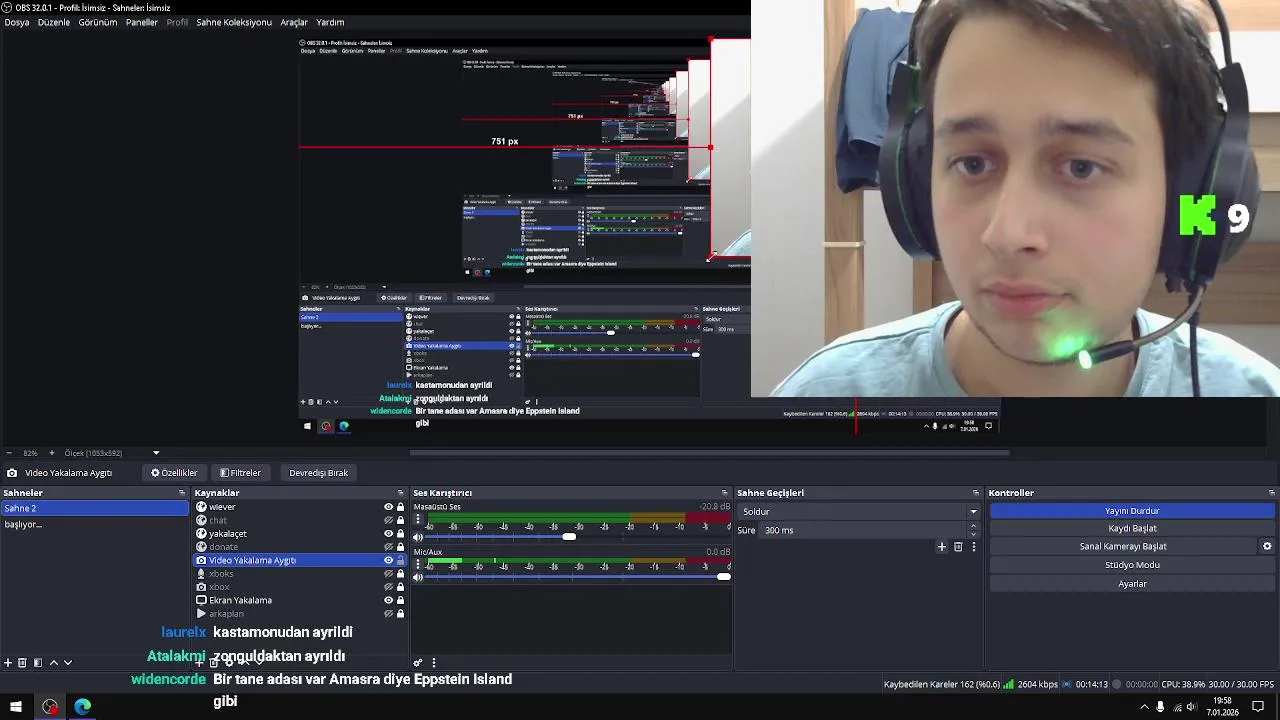Open Windows notification center icon
The height and width of the screenshot is (720, 1280).
[1258, 707]
